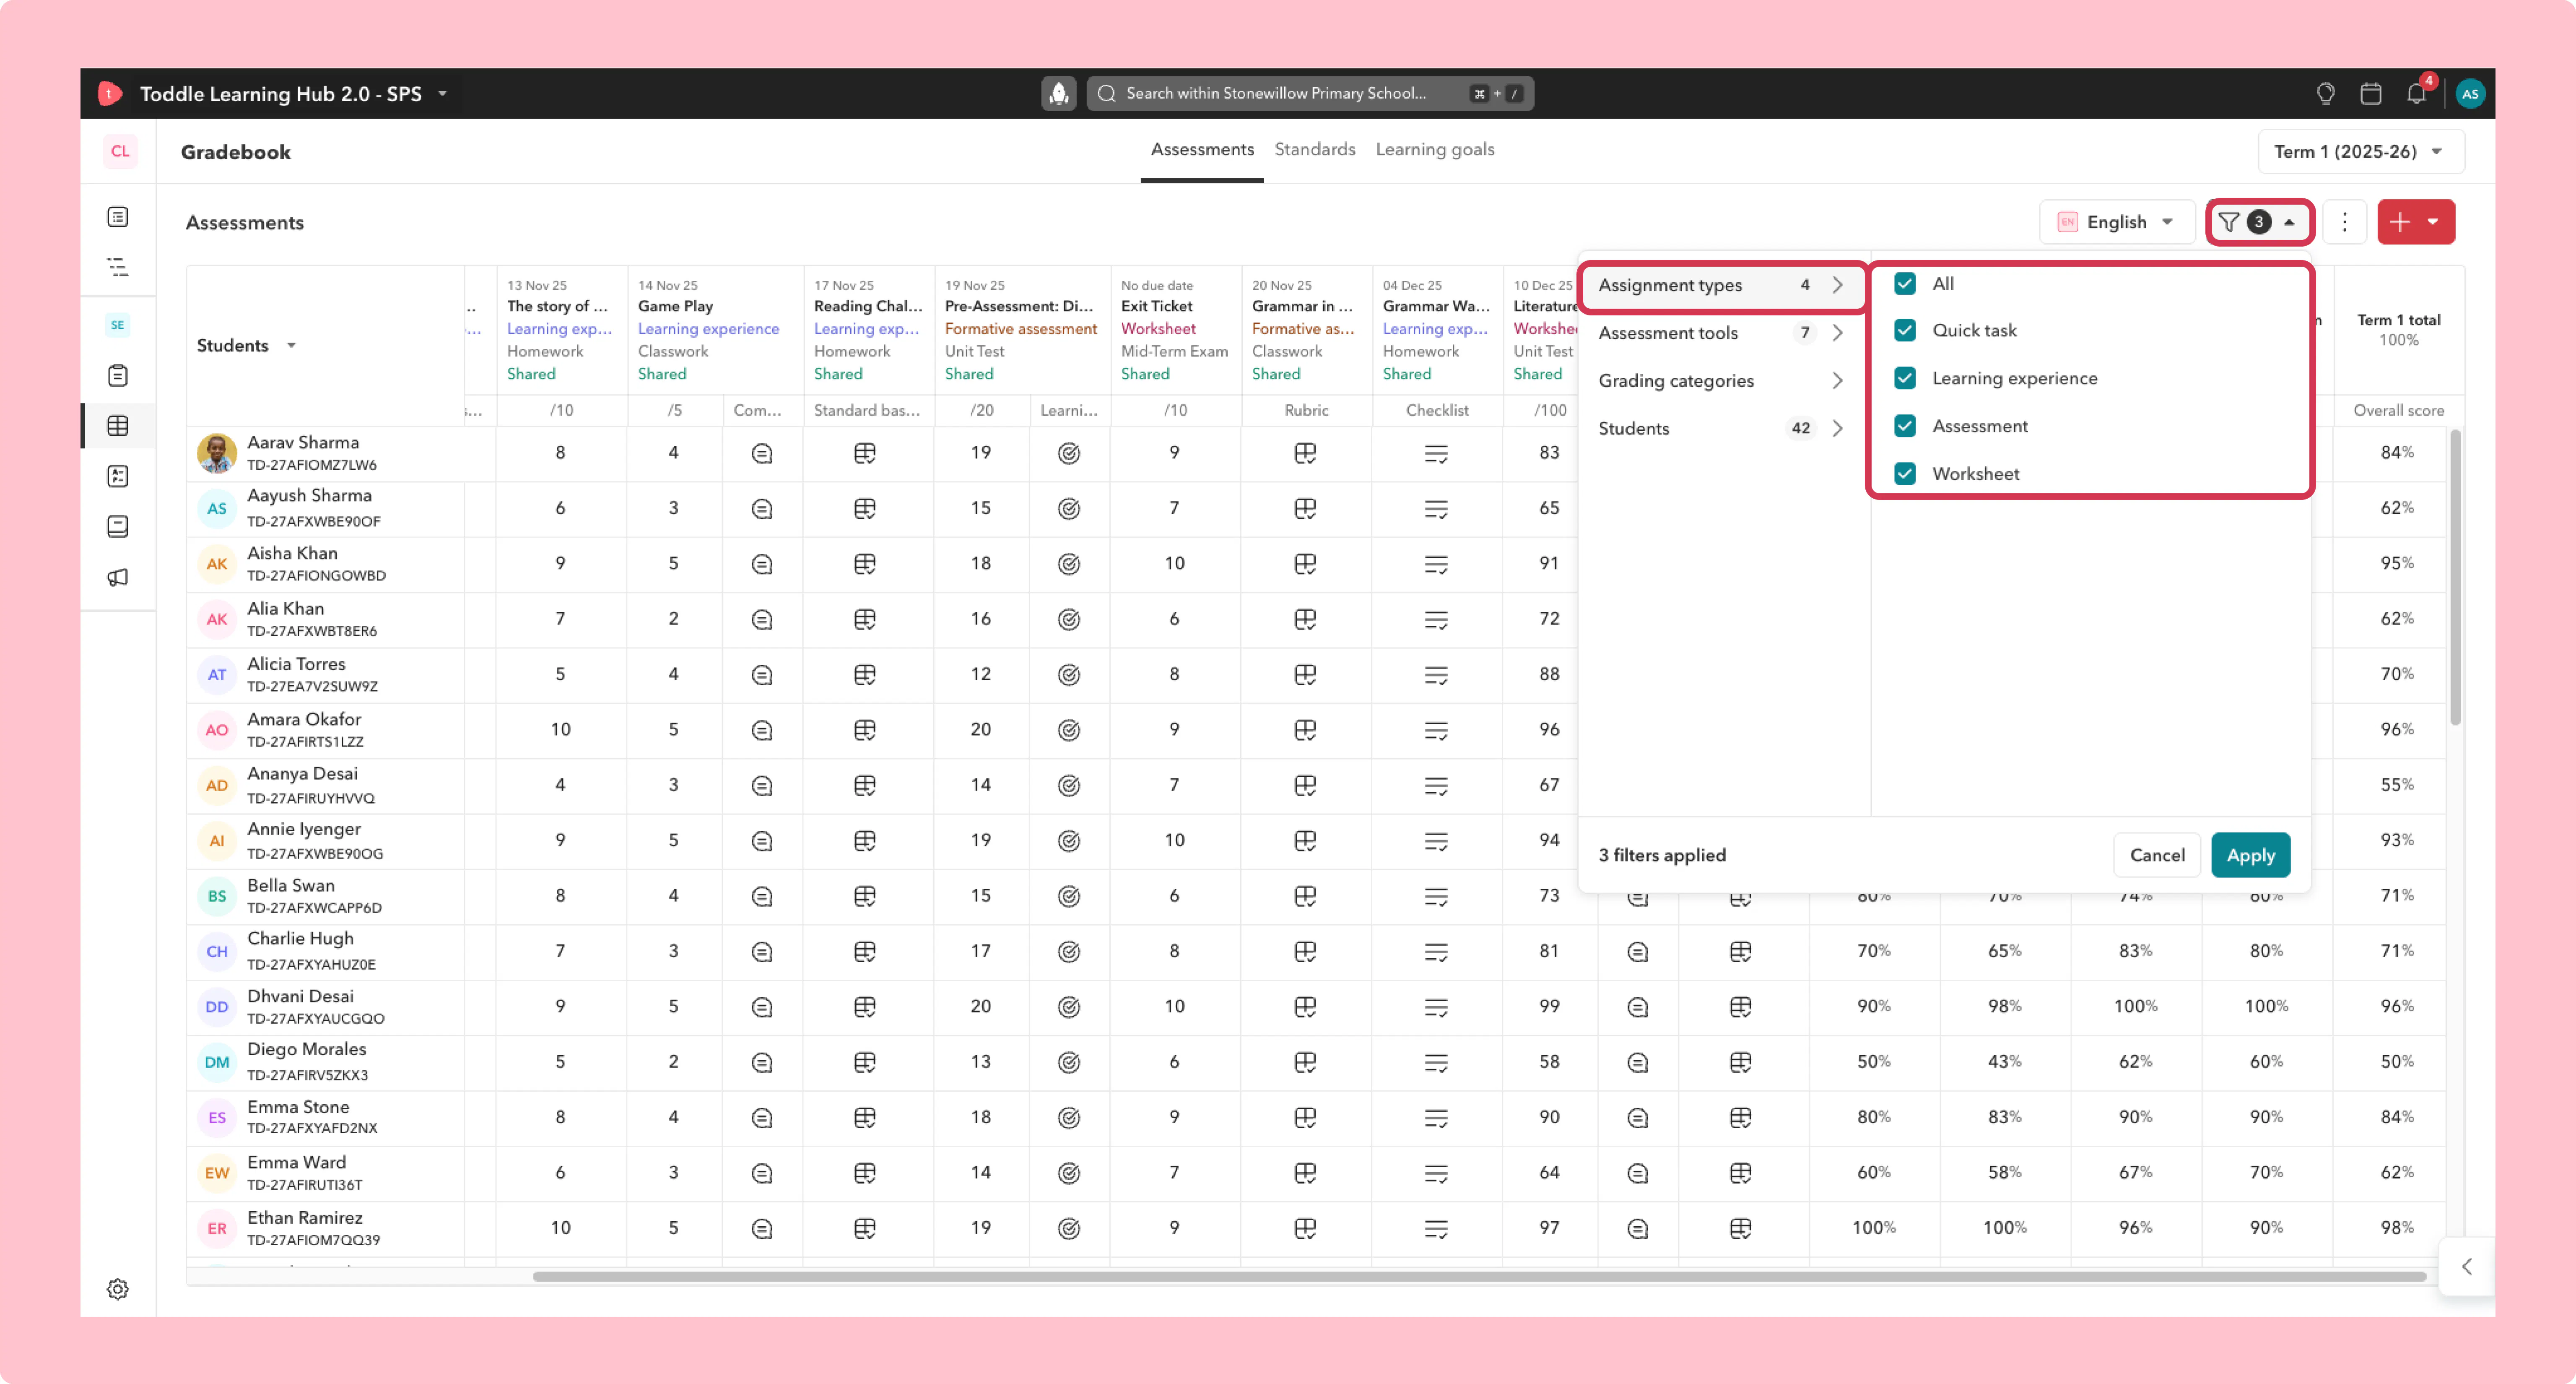Image resolution: width=2576 pixels, height=1384 pixels.
Task: Click the search within Stonewillow field
Action: pos(1310,93)
